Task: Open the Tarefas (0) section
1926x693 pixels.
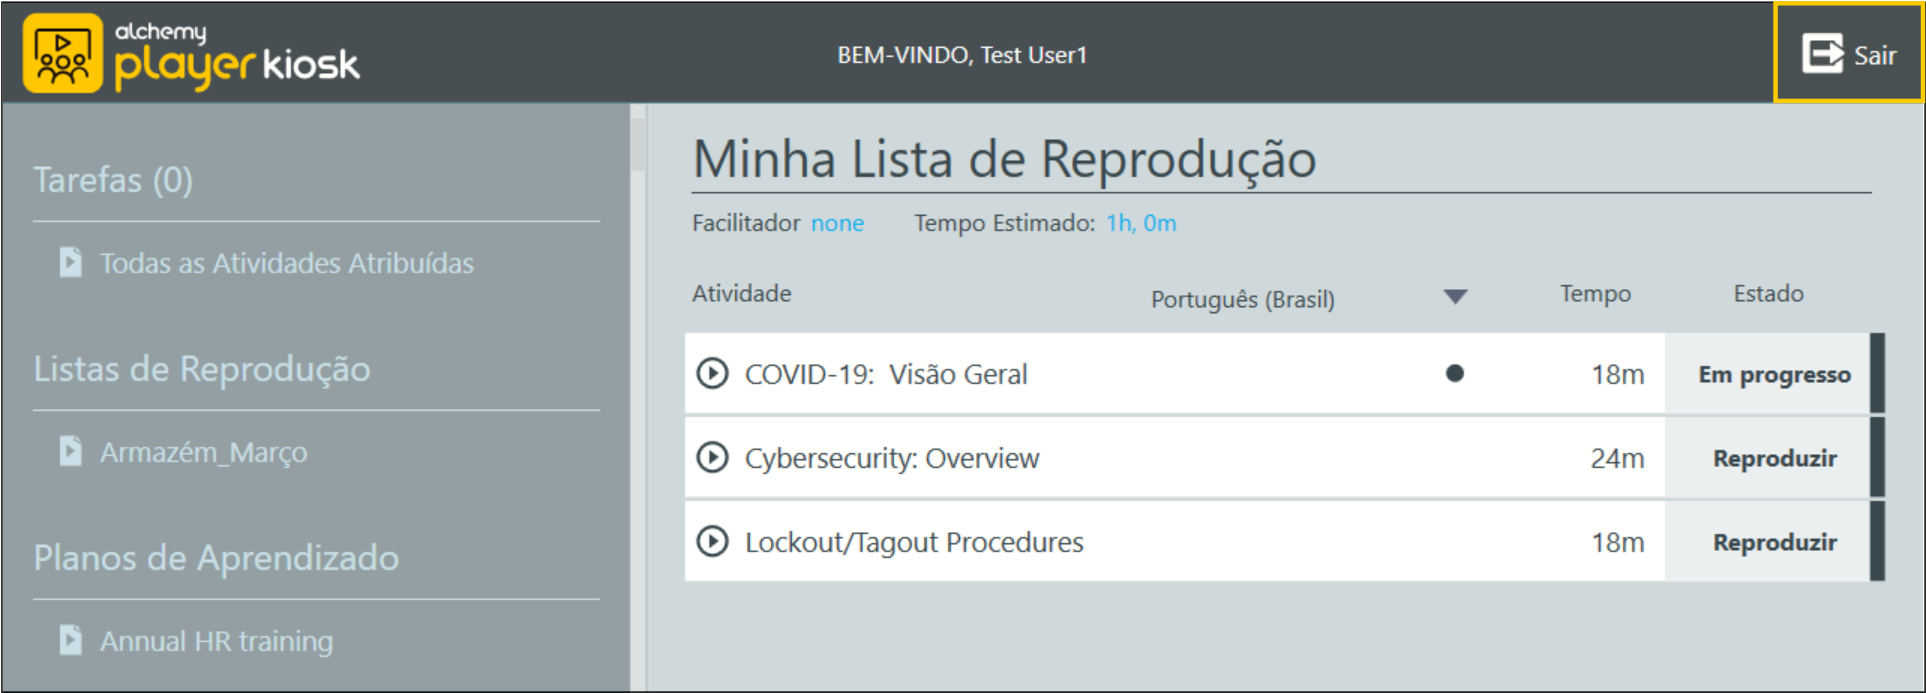Action: [x=113, y=180]
